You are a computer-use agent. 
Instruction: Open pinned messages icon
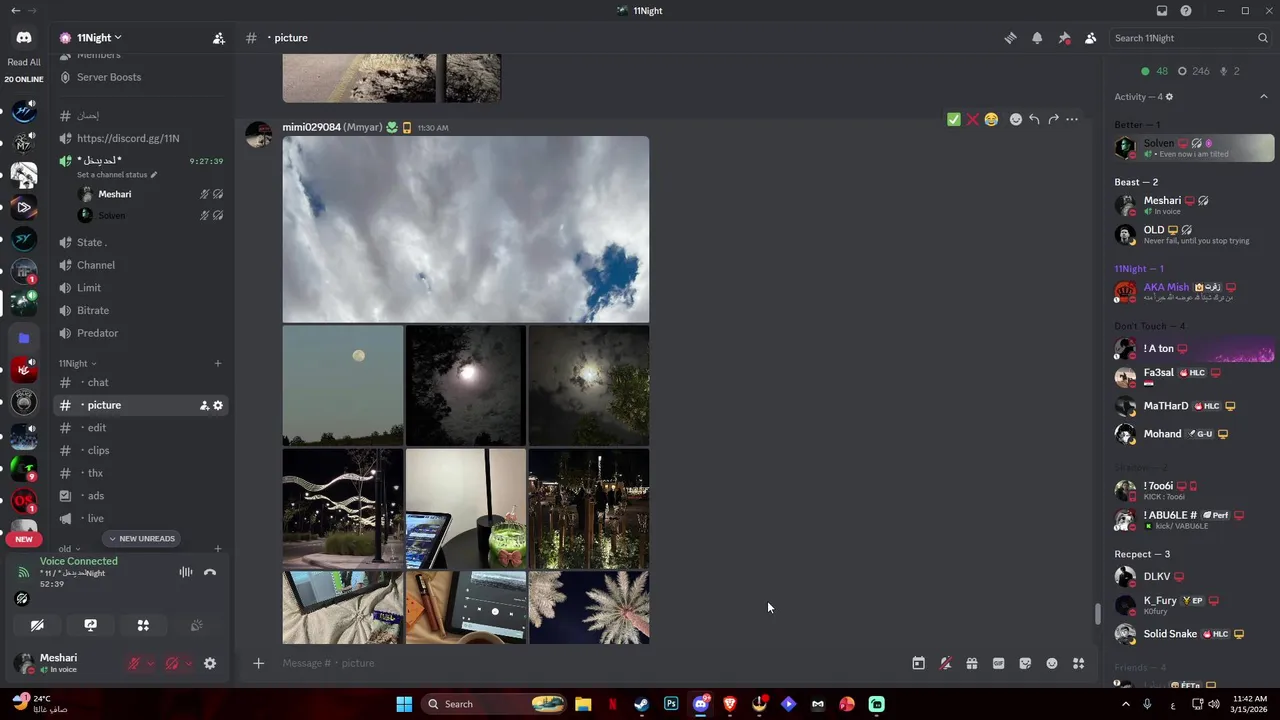click(x=1064, y=38)
